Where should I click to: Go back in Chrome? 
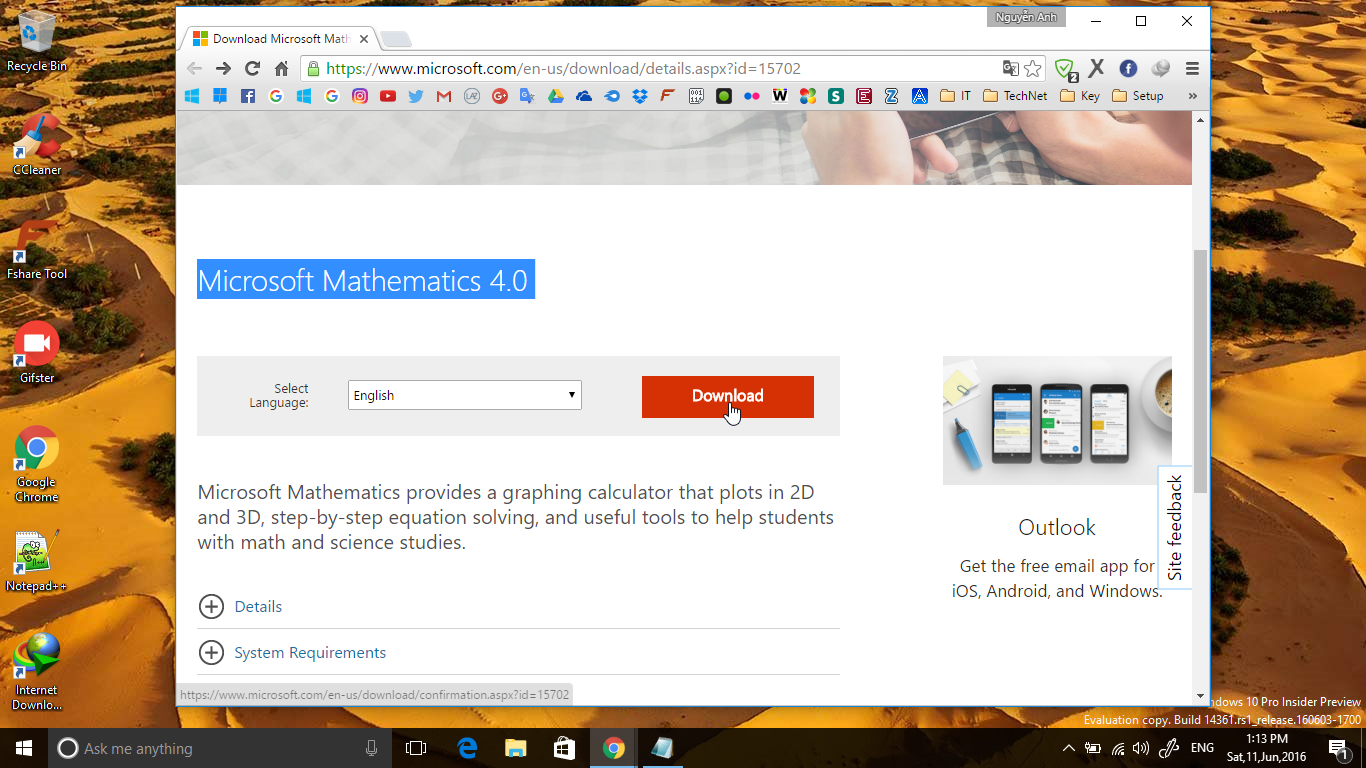click(x=194, y=69)
